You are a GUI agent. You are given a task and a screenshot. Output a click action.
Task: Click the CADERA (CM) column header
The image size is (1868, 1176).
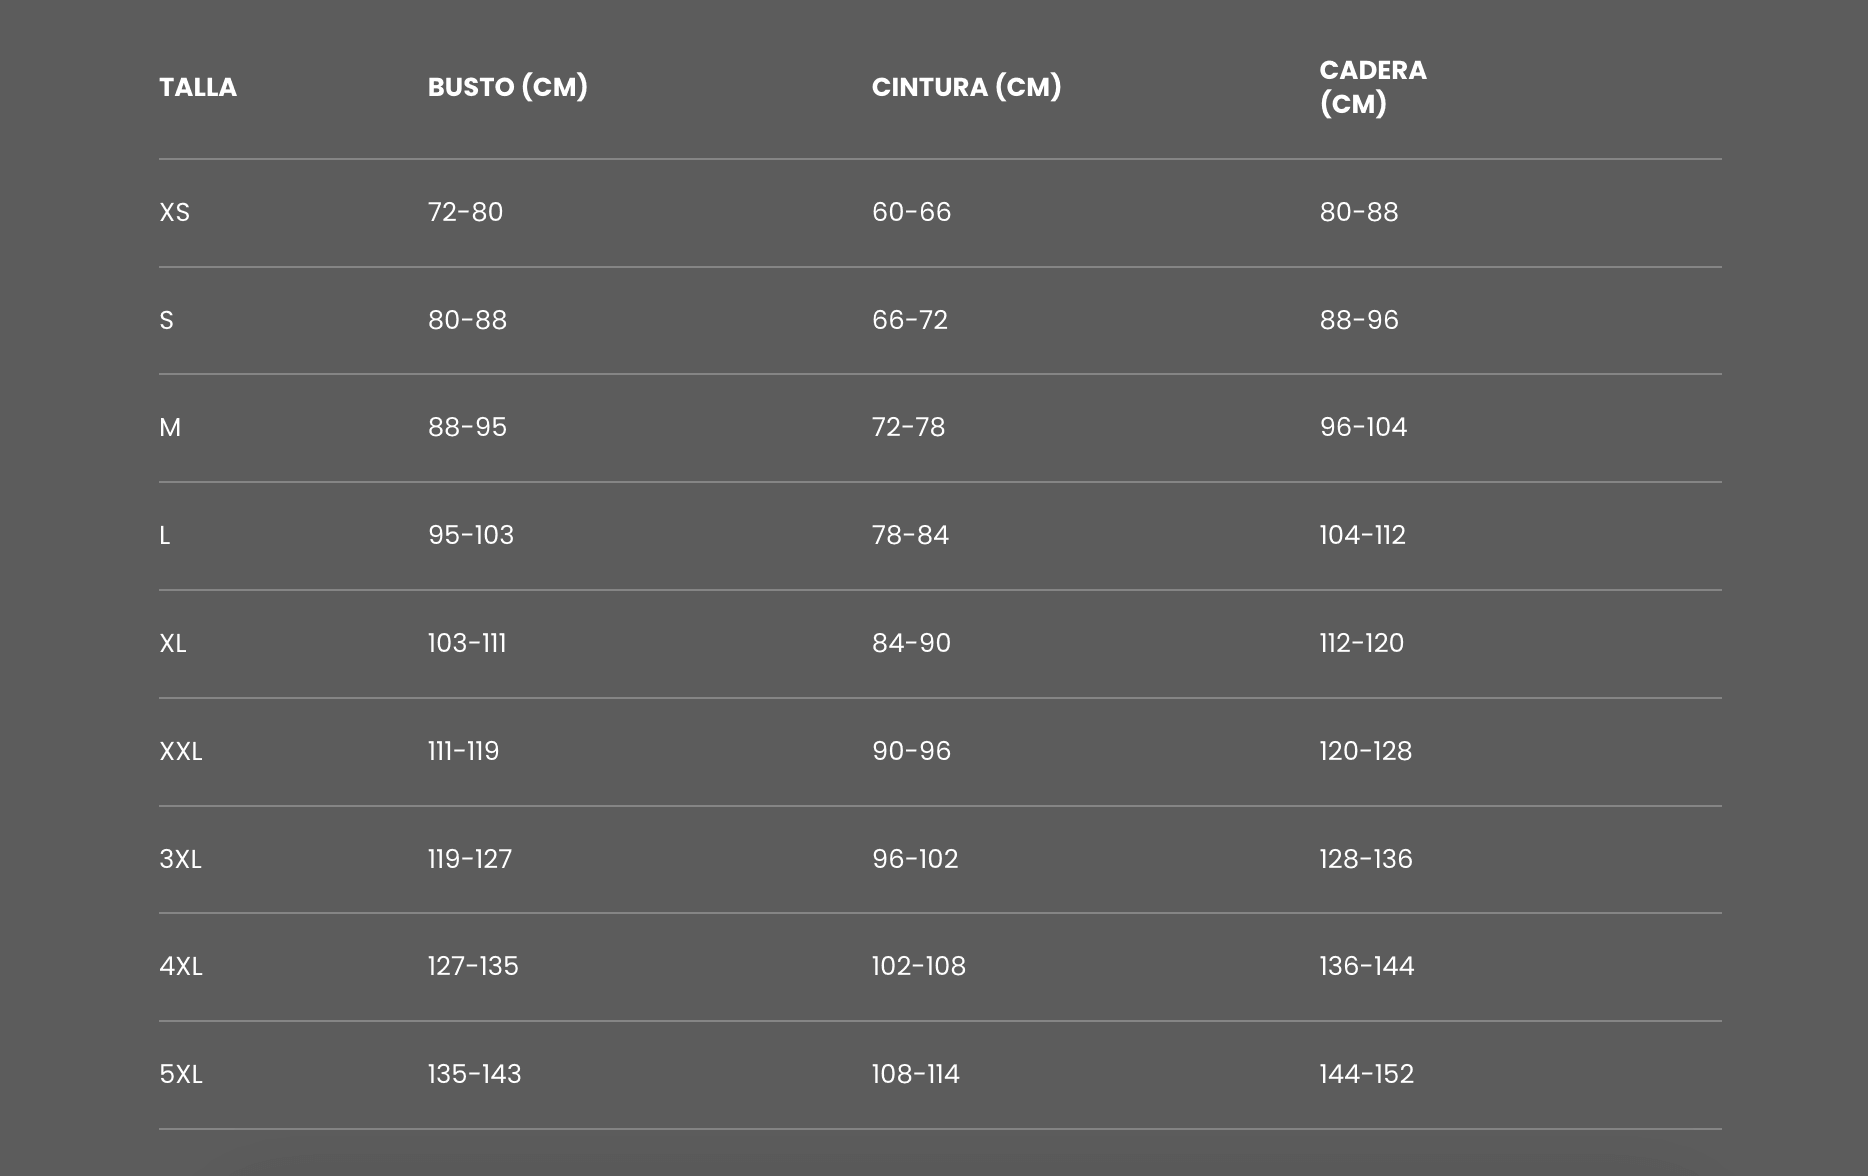[1372, 87]
